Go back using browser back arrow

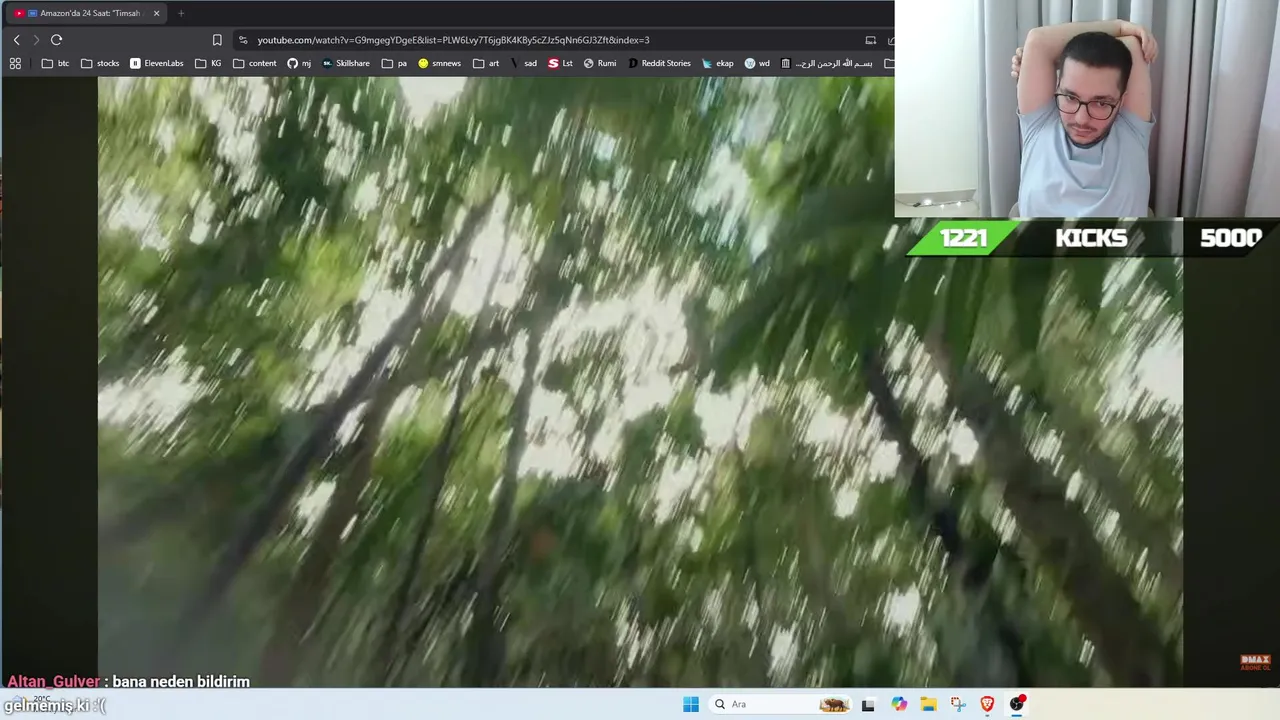pyautogui.click(x=16, y=40)
